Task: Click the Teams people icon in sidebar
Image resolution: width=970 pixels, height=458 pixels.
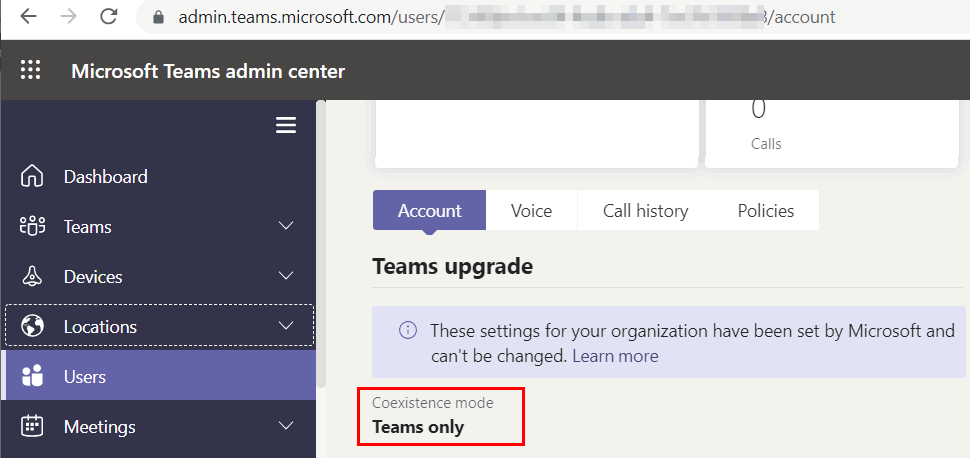Action: coord(32,227)
